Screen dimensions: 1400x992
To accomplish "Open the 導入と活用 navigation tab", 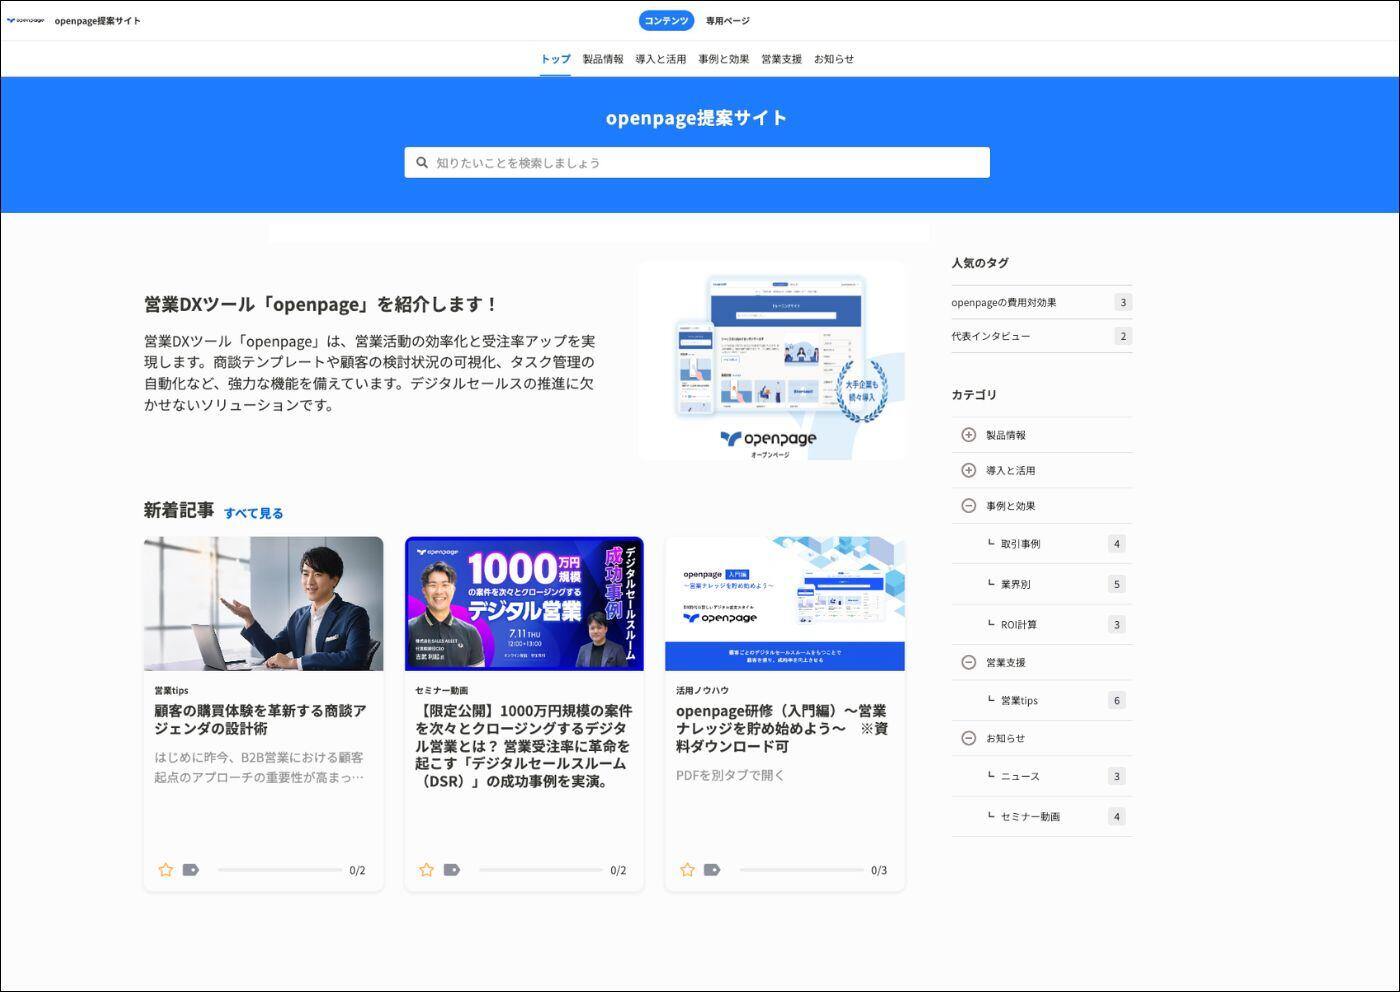I will (661, 59).
